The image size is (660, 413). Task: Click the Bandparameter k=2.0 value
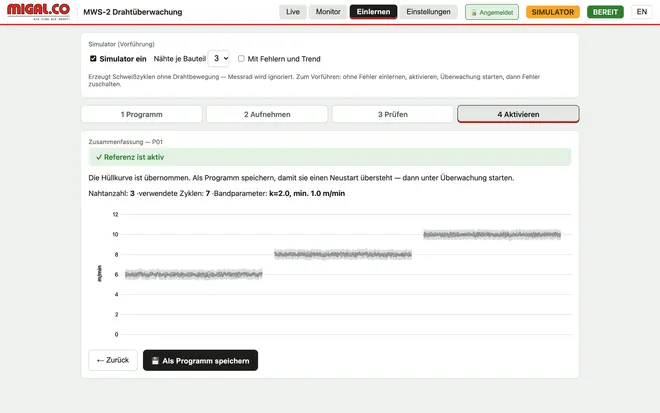coord(307,194)
